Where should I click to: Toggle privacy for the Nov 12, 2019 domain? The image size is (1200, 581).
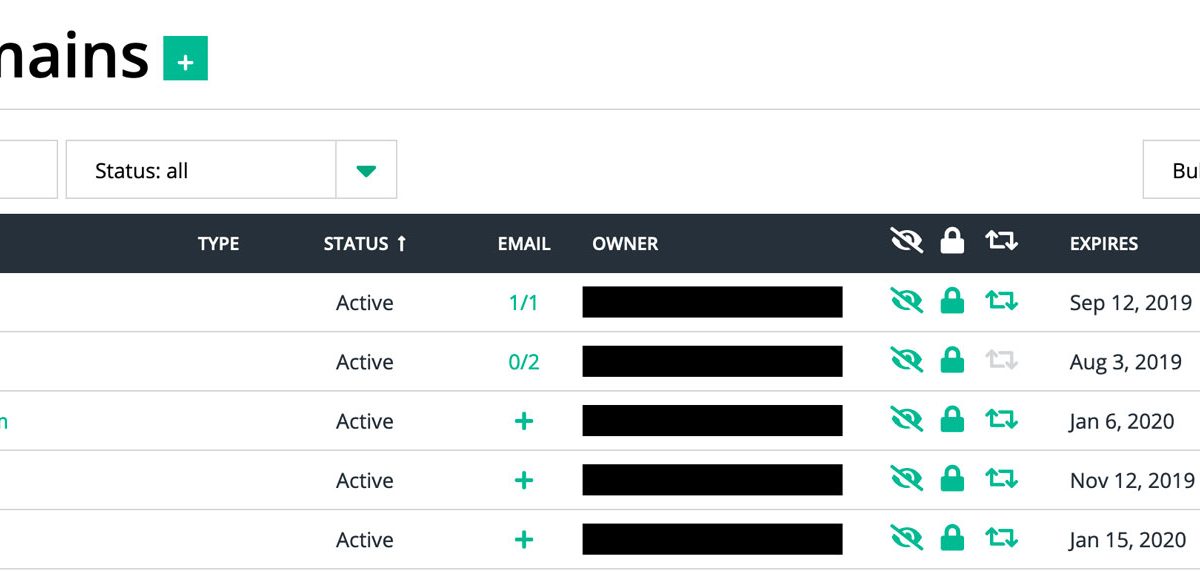pos(906,479)
